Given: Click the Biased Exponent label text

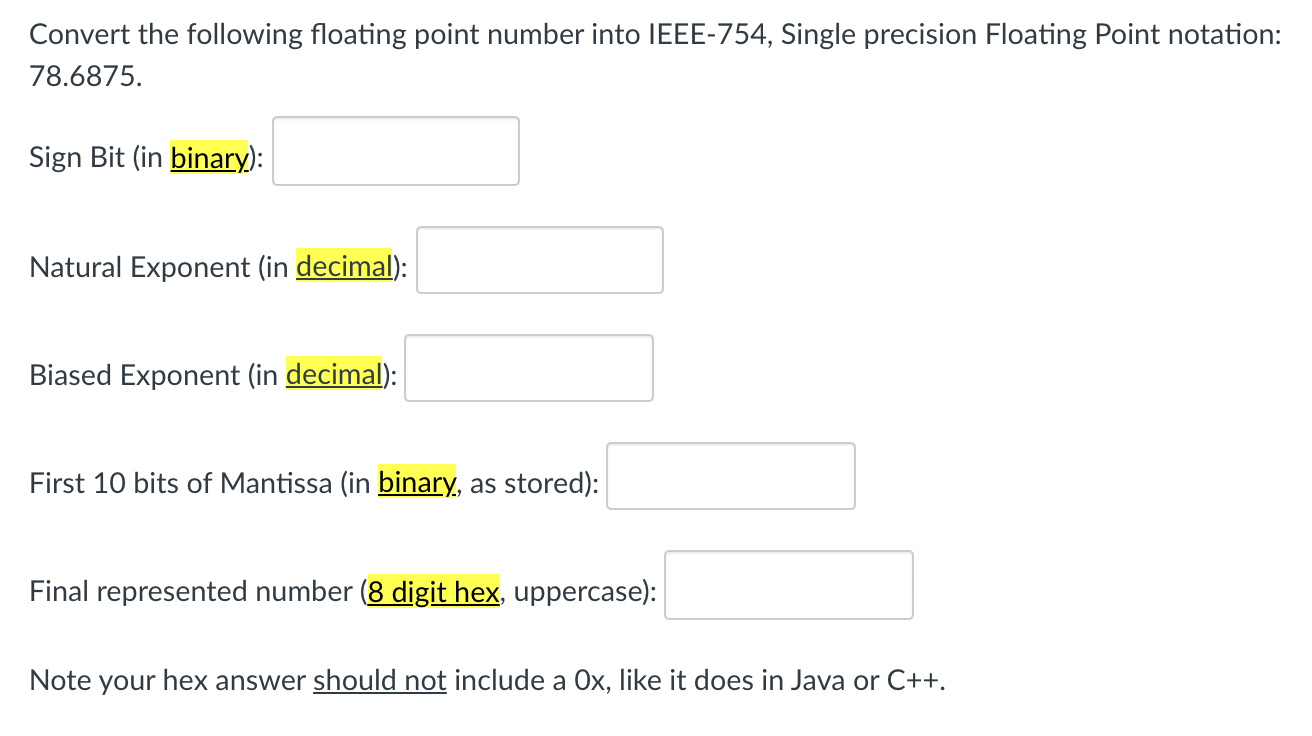Looking at the screenshot, I should 134,375.
